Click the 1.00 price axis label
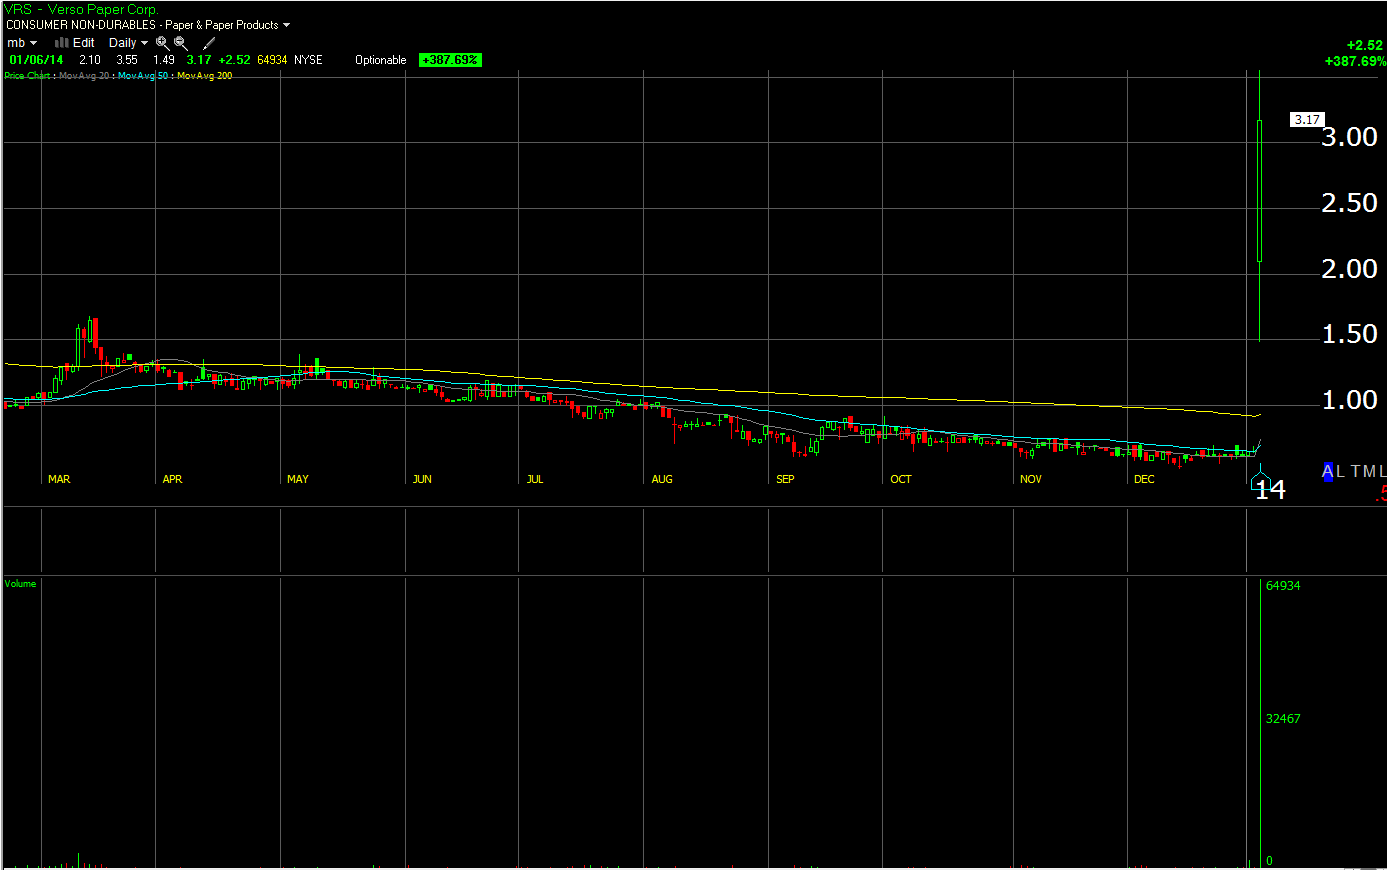 point(1349,400)
